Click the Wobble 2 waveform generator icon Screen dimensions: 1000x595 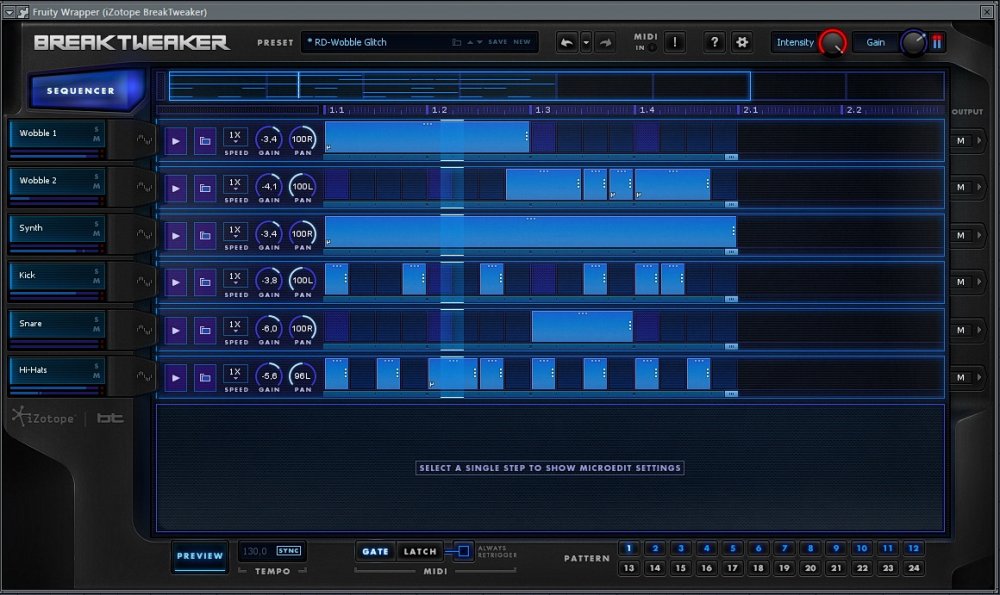pos(144,186)
